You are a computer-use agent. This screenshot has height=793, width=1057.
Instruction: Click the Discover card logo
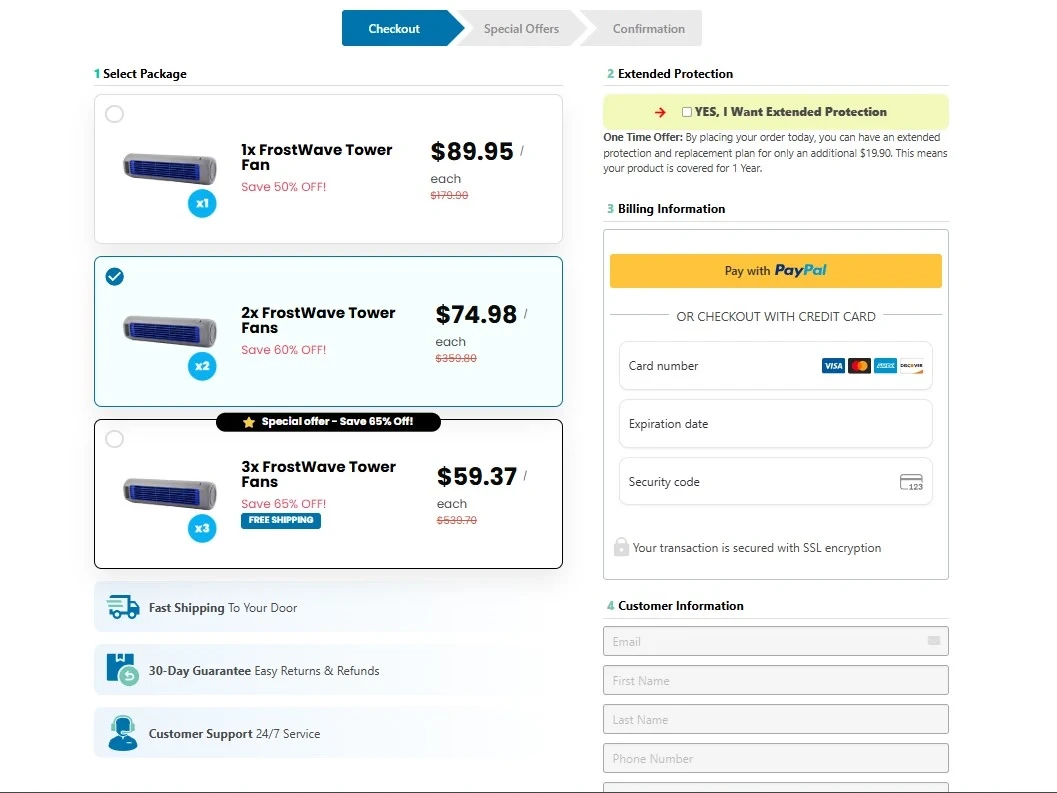(911, 366)
